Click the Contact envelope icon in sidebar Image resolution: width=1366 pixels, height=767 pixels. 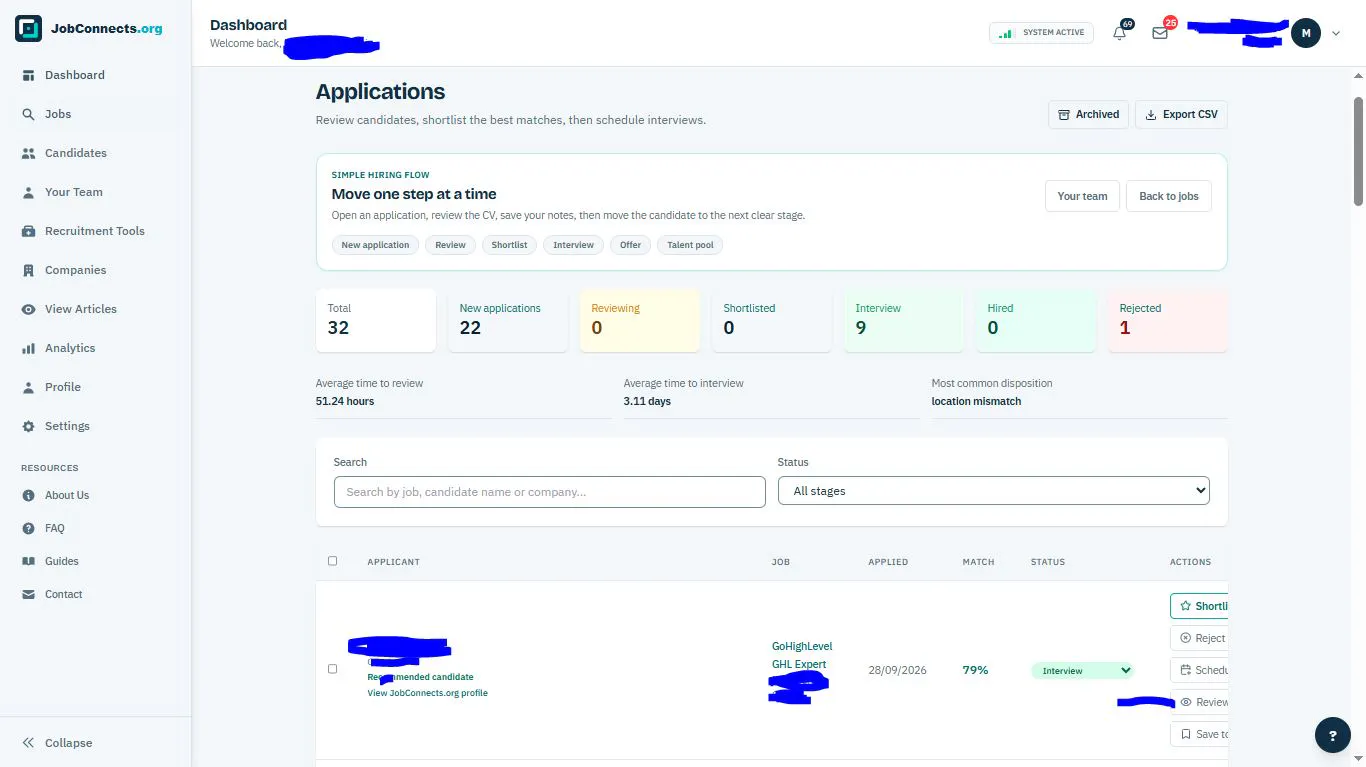point(28,594)
